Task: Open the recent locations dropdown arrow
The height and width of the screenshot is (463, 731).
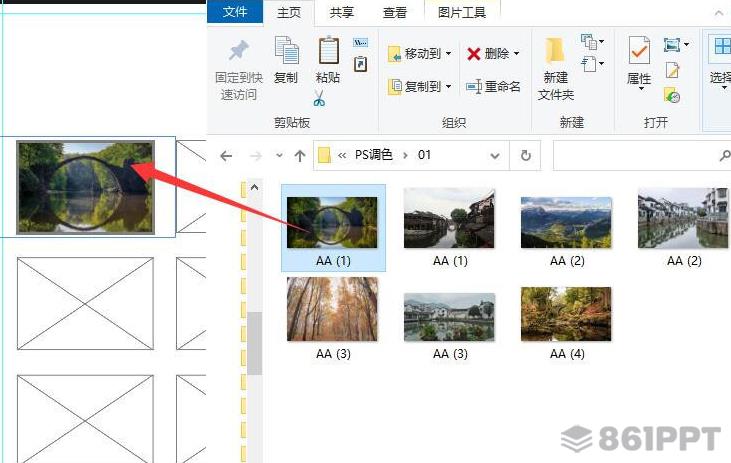Action: (279, 156)
